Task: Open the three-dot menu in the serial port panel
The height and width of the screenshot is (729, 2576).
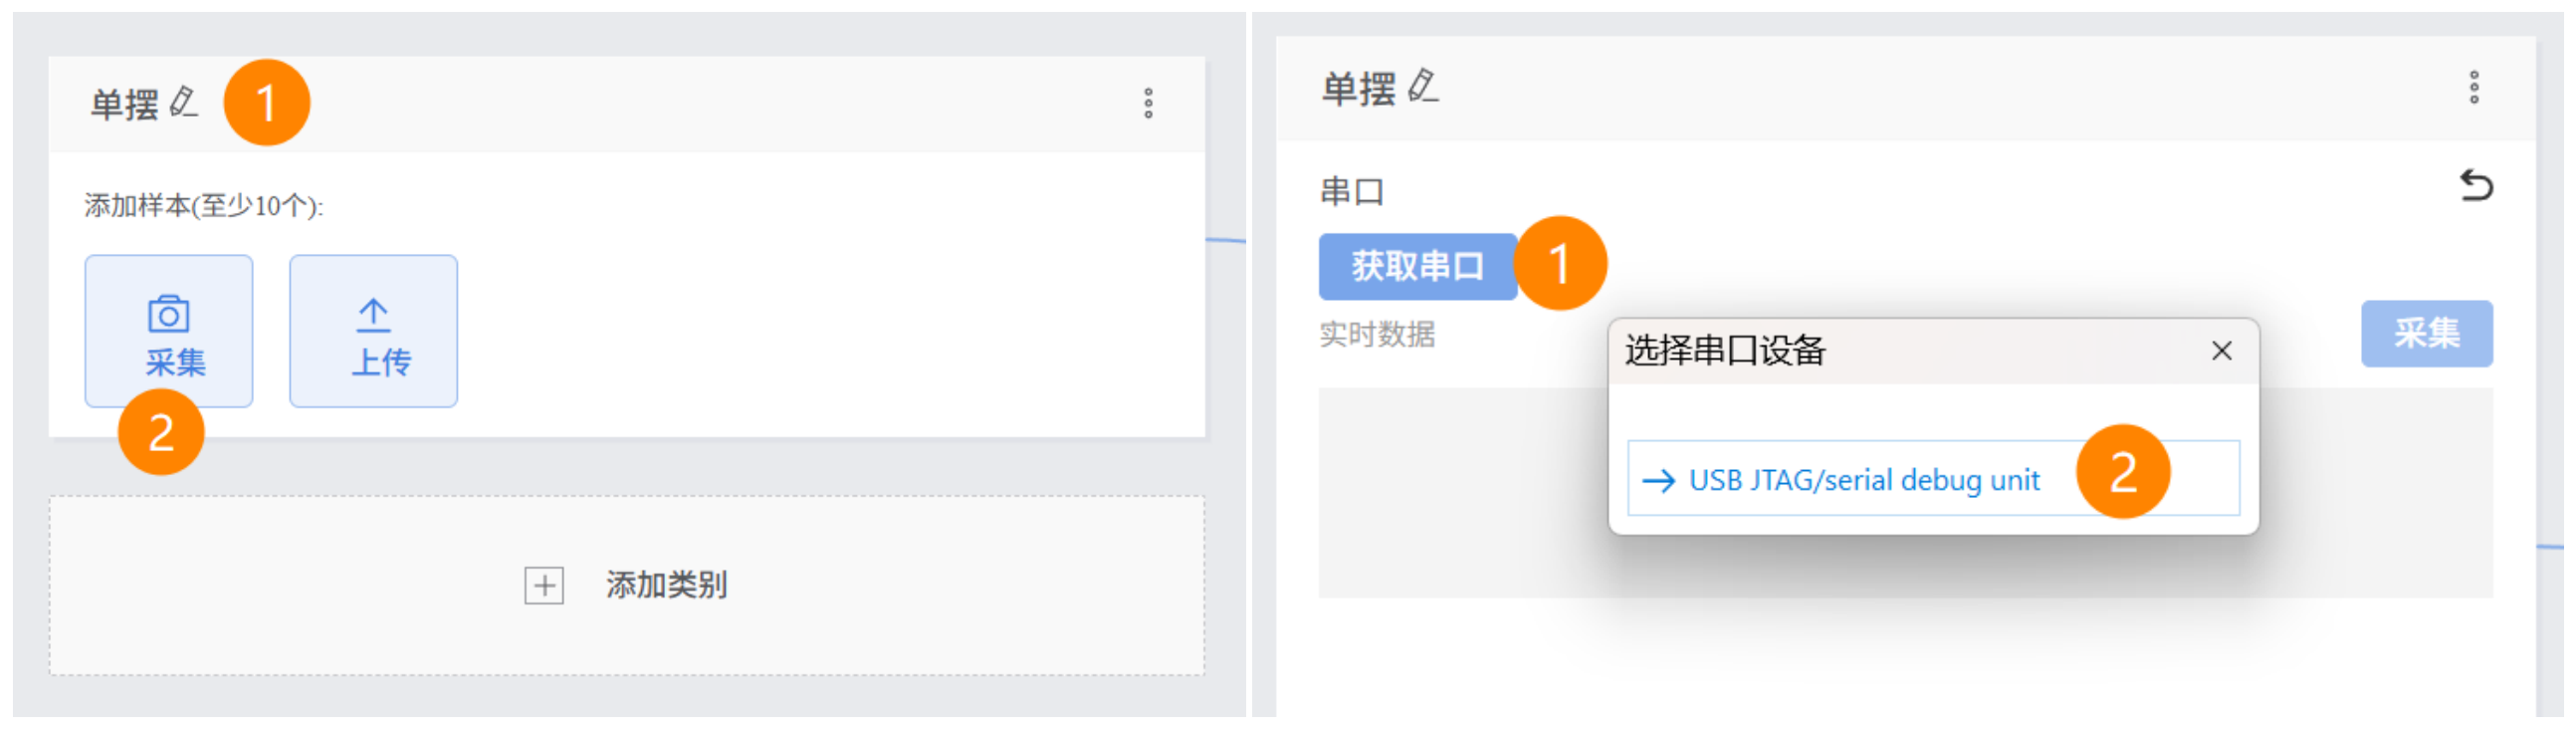Action: coord(2473,88)
